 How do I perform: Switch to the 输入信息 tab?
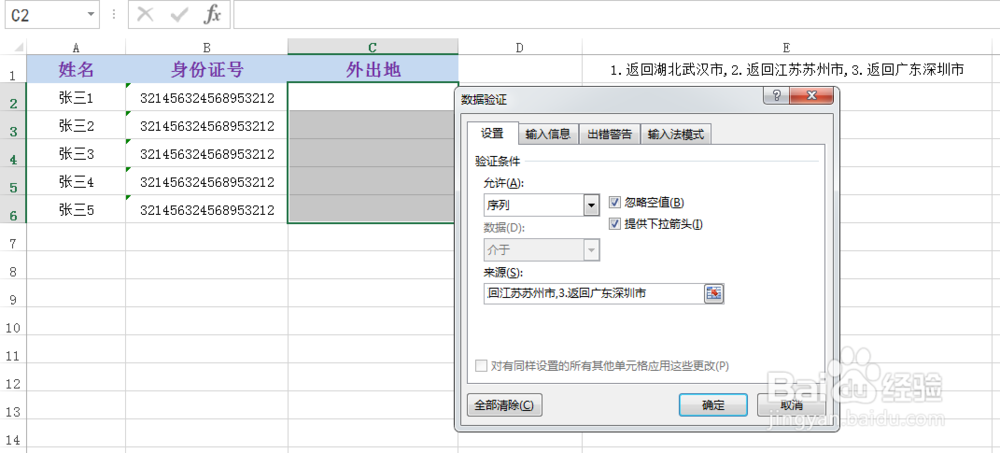click(548, 134)
